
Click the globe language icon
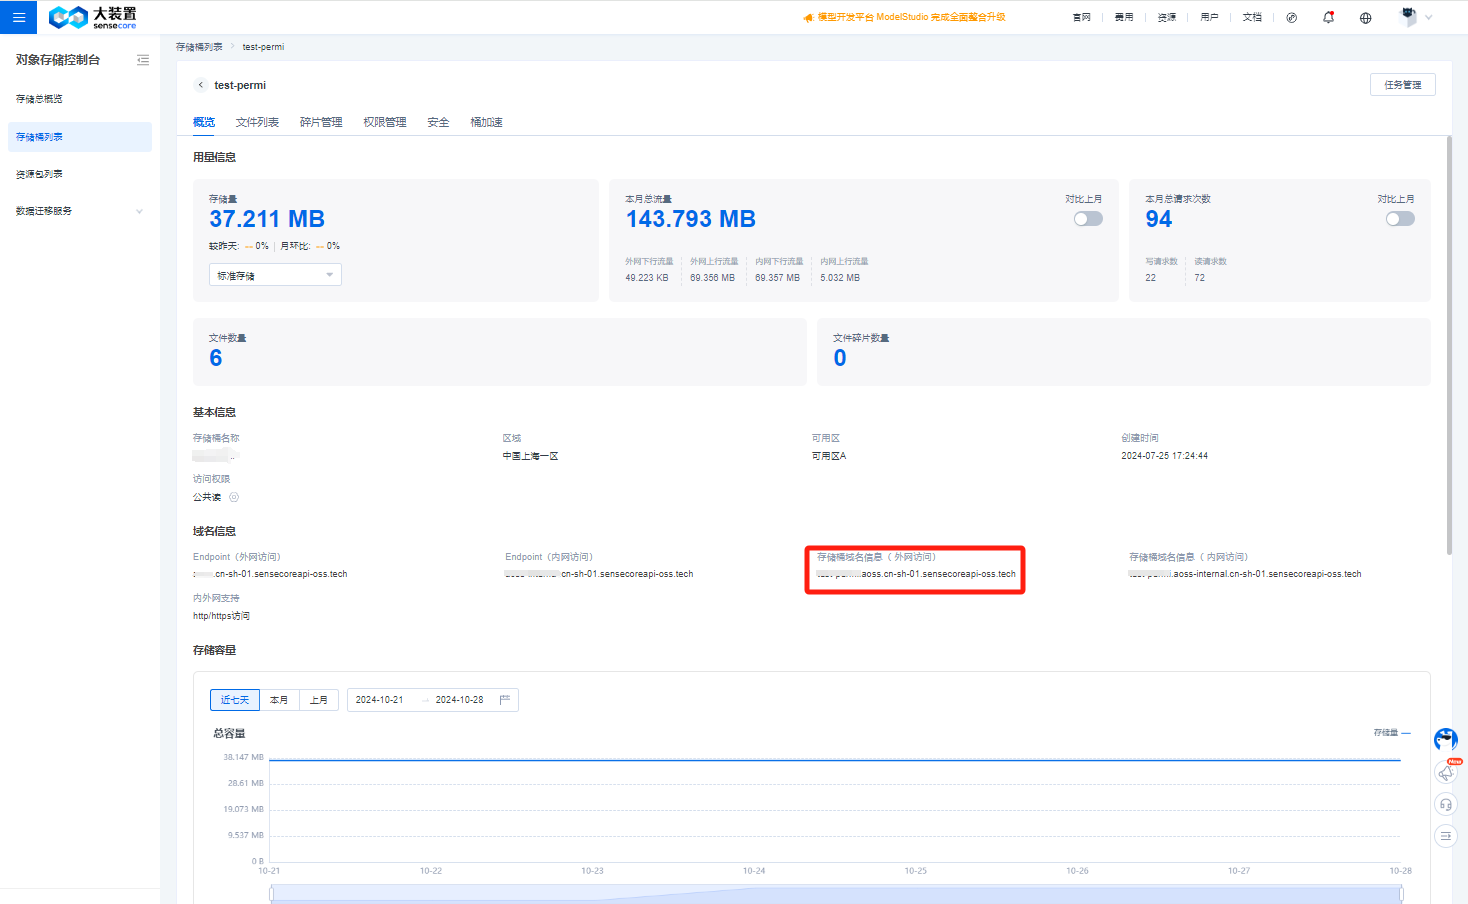1365,17
